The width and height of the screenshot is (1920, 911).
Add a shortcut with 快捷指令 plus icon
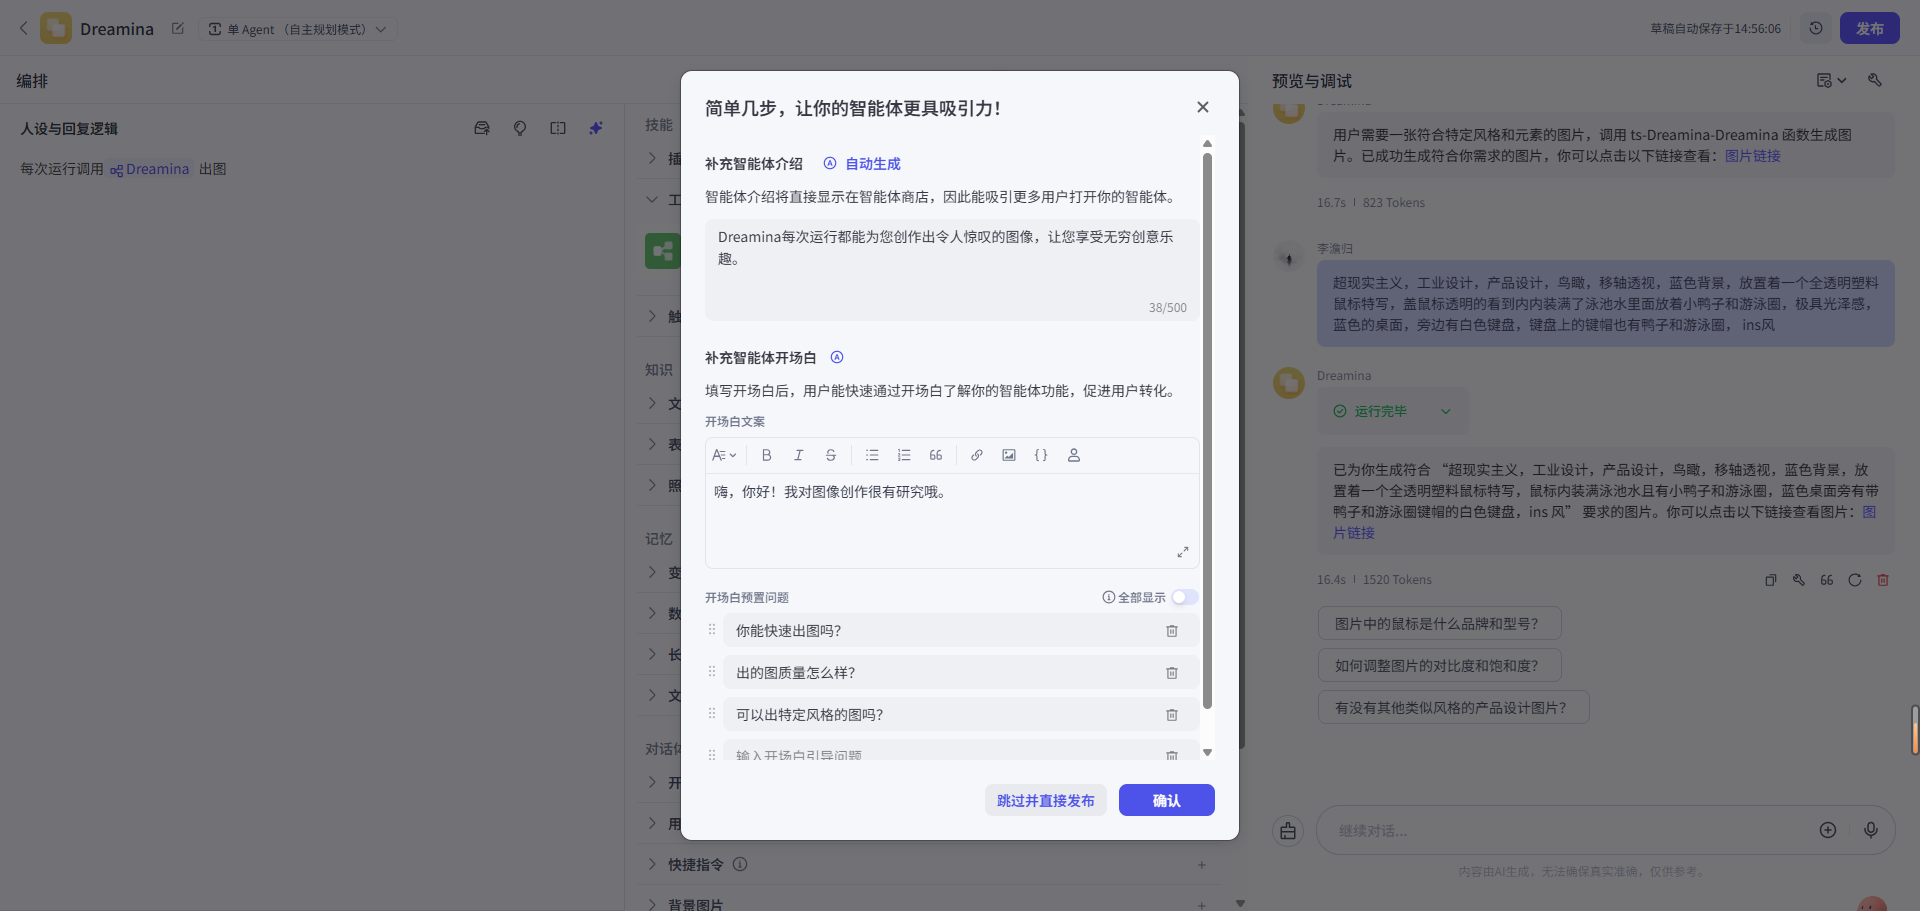1201,865
